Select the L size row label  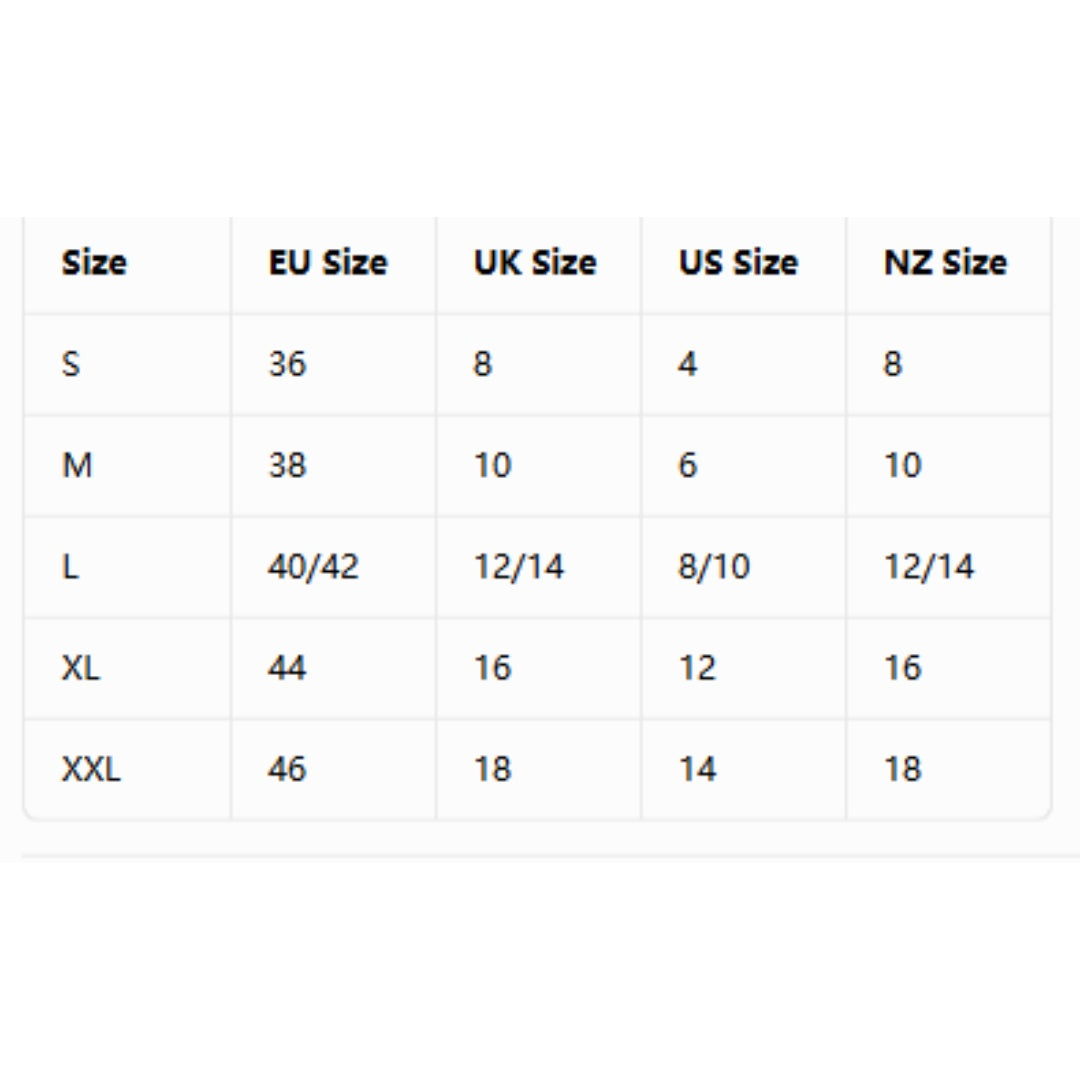coord(70,566)
